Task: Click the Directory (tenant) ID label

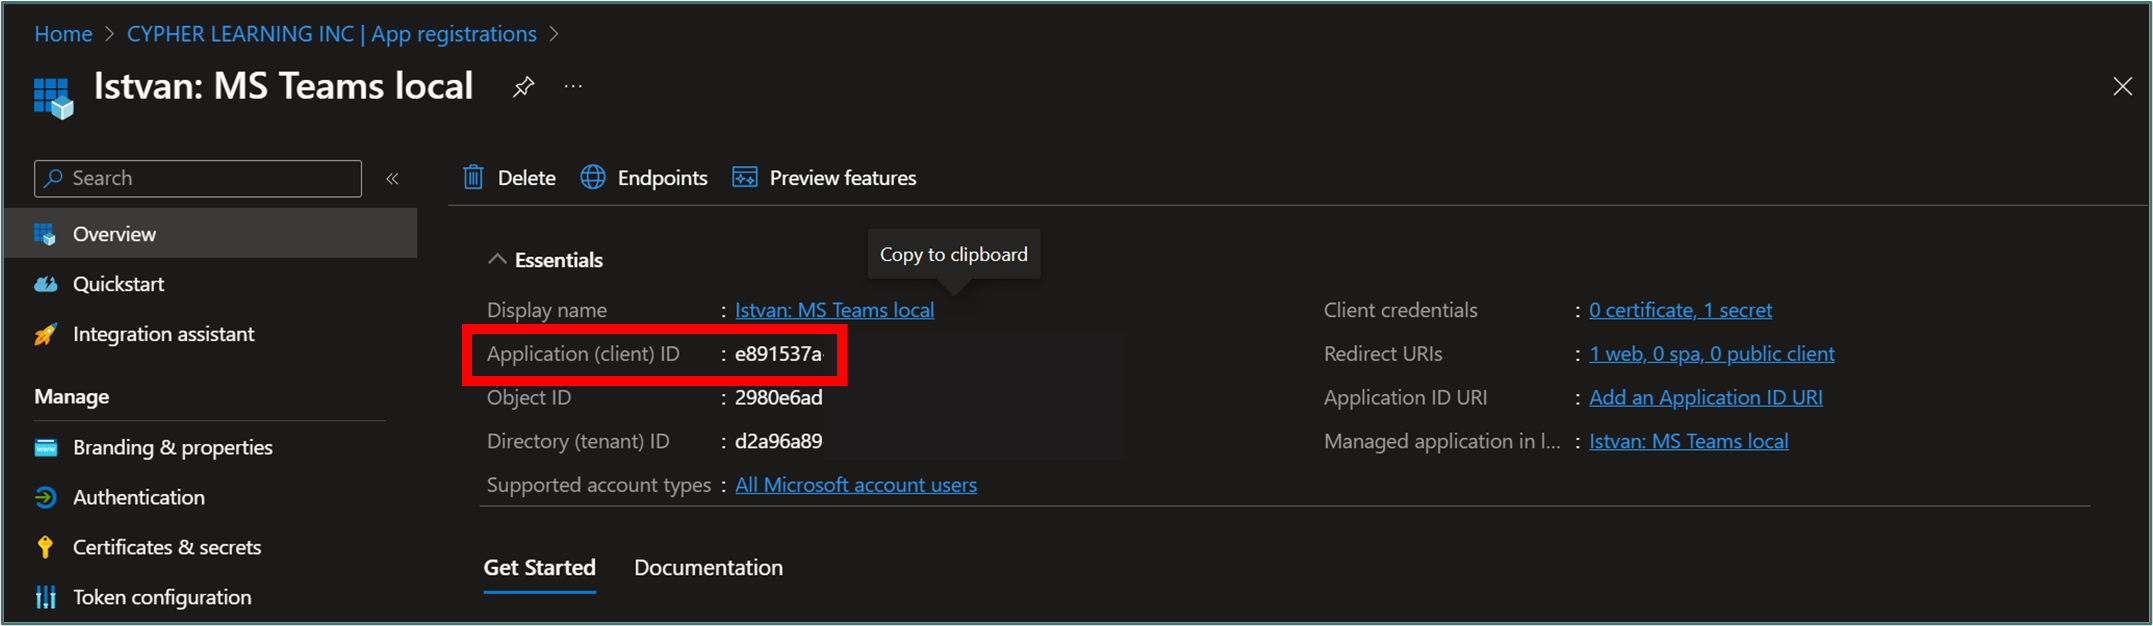Action: pyautogui.click(x=578, y=441)
